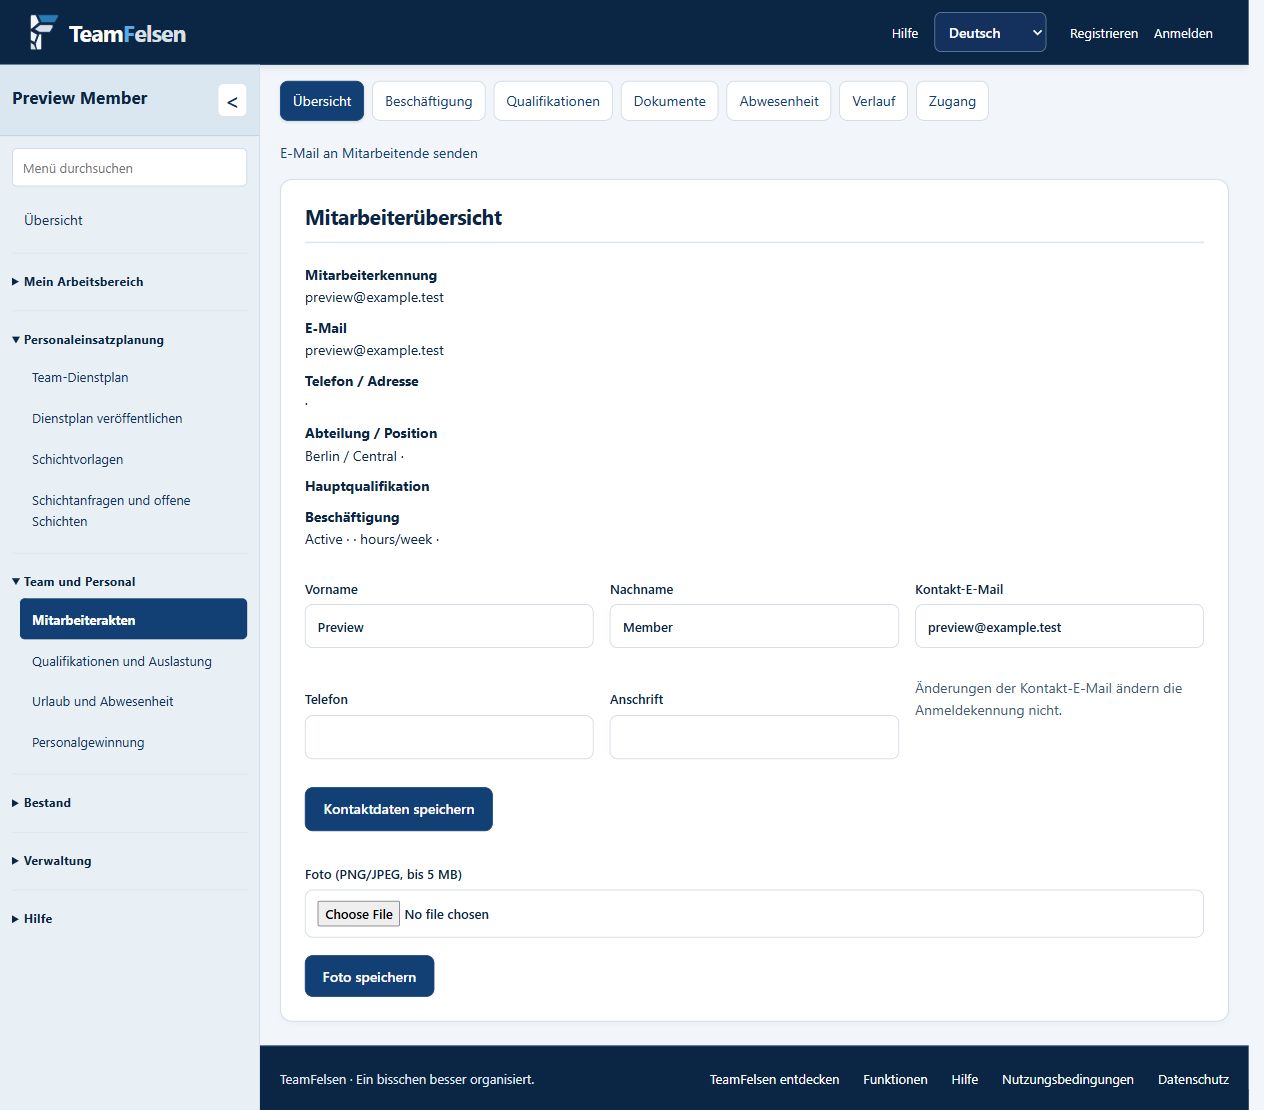
Task: Click the Kontaktdaten speichern button
Action: click(x=399, y=809)
